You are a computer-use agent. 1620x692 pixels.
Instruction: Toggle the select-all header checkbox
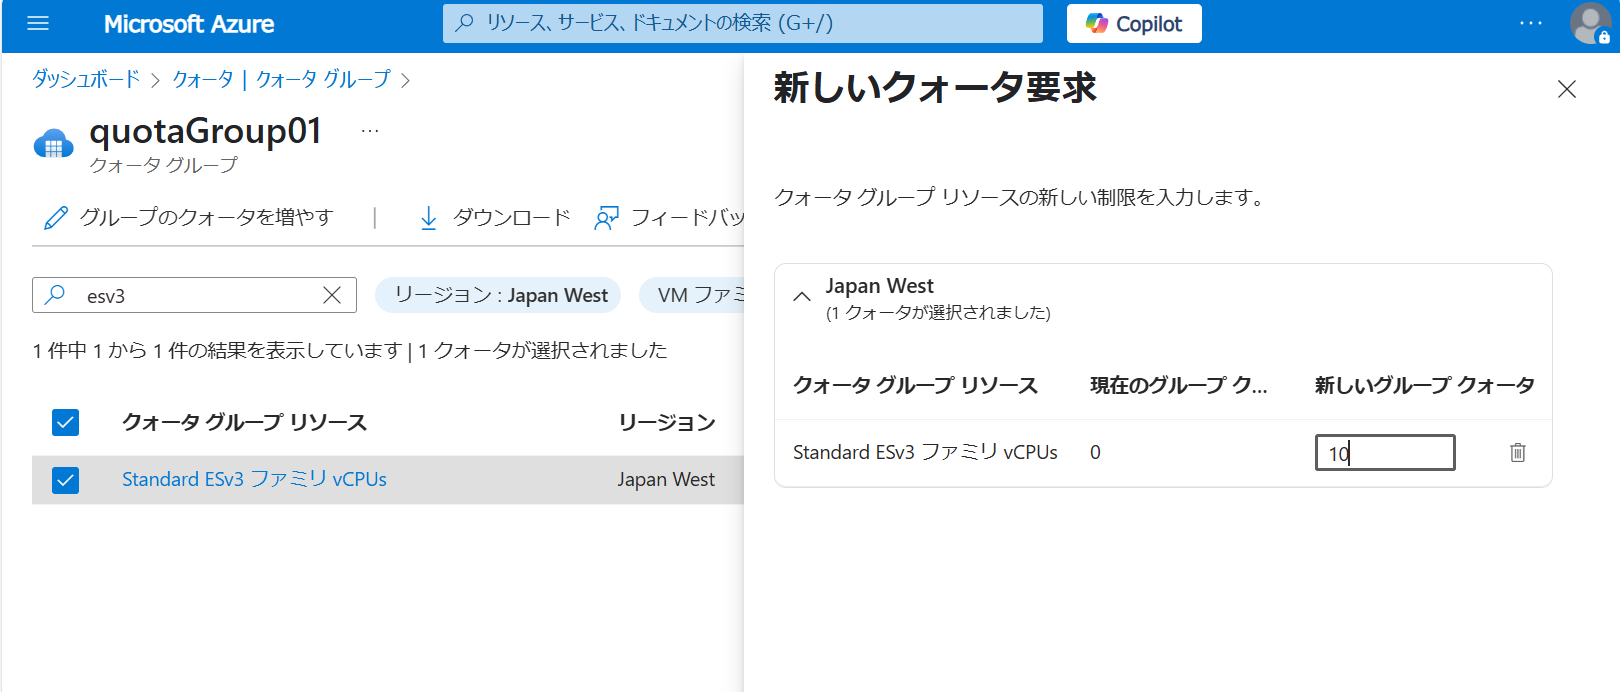[65, 422]
